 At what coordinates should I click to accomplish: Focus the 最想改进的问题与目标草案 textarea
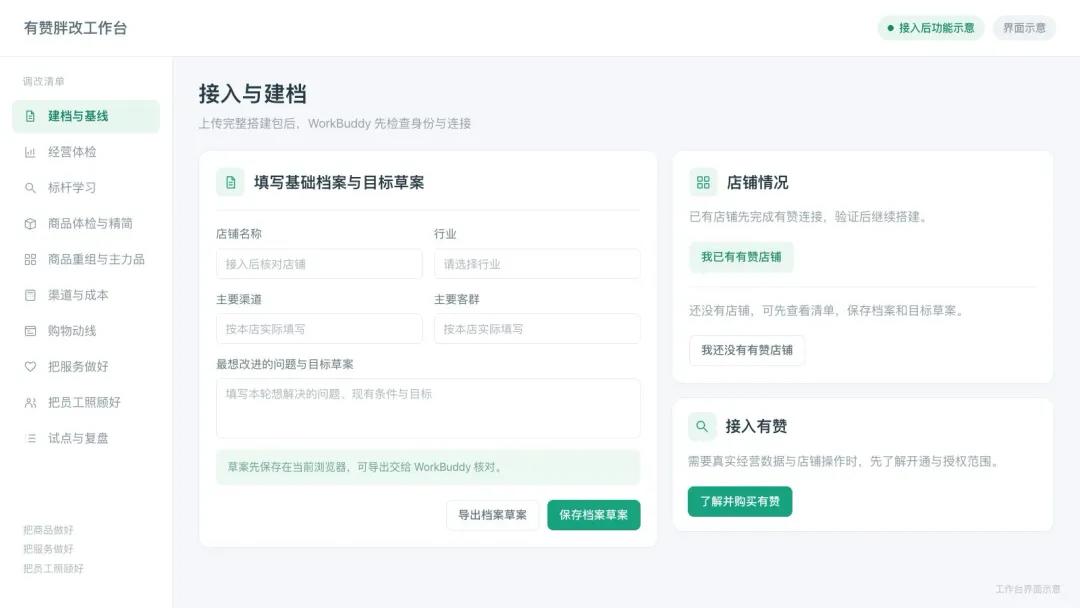[428, 408]
